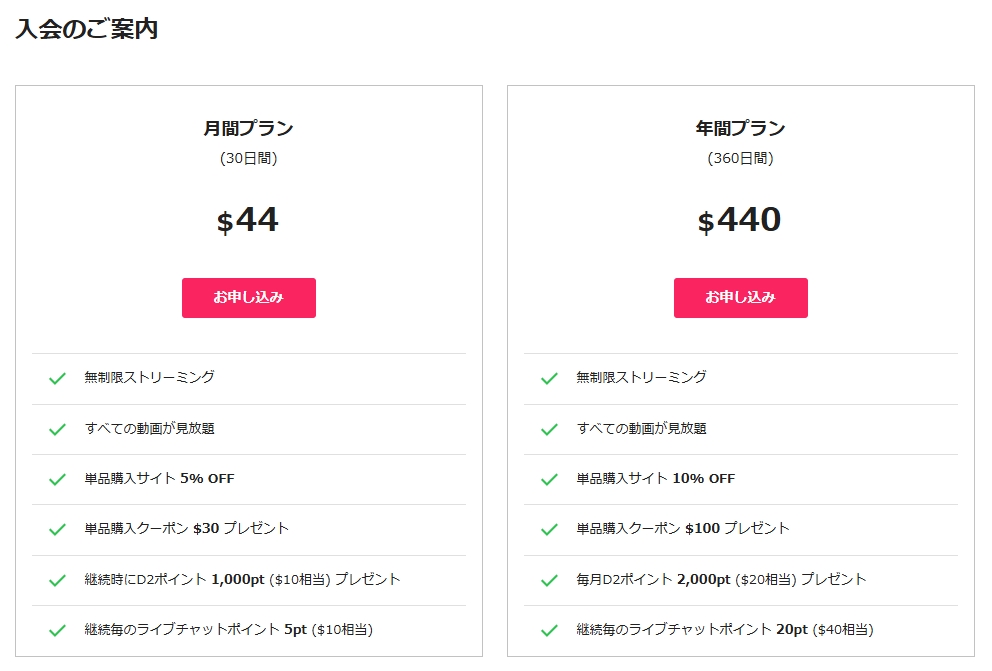Screen dimensions: 992x671
Task: Click the (360日間) duration text
Action: coord(740,158)
